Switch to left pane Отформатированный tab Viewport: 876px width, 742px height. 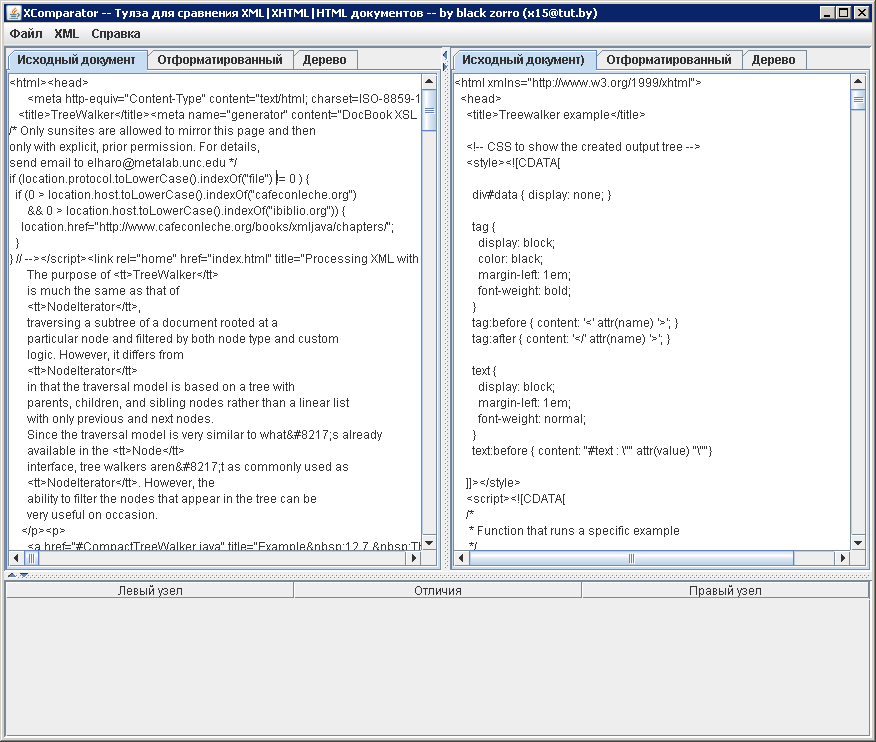pyautogui.click(x=220, y=60)
